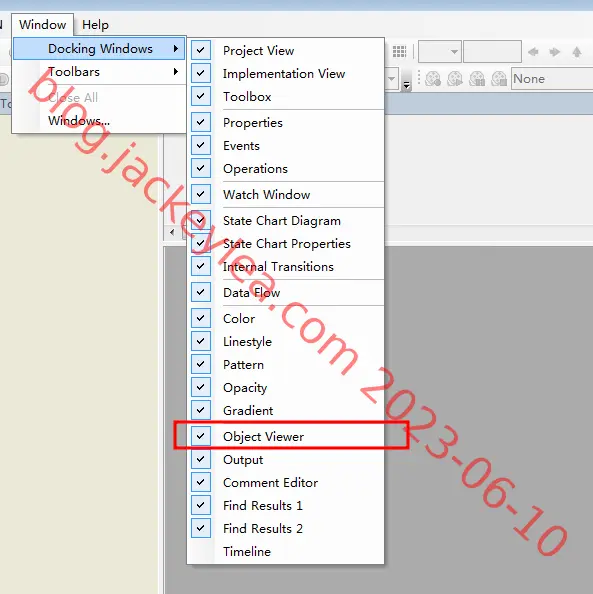Select Docking Windows in the Window menu

[99, 48]
